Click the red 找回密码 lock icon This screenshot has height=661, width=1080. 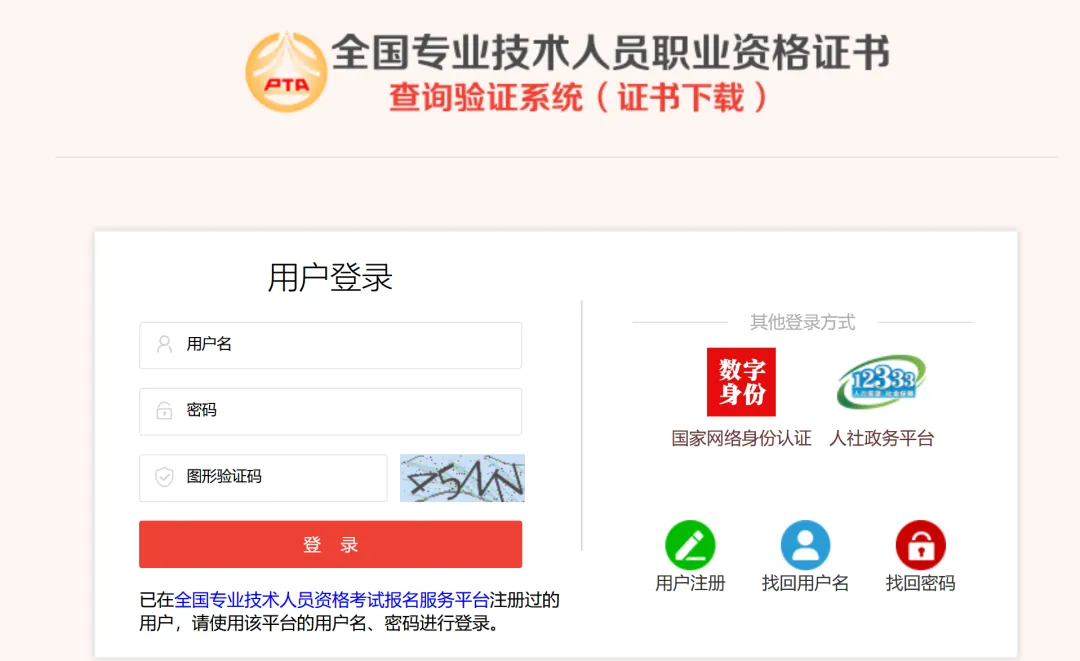point(920,545)
